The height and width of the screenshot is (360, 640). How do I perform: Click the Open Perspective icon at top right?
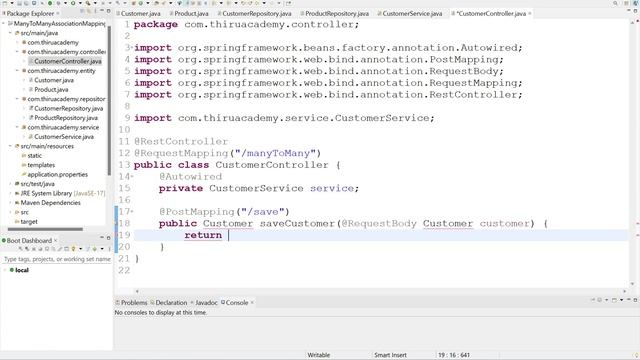(x=627, y=3)
